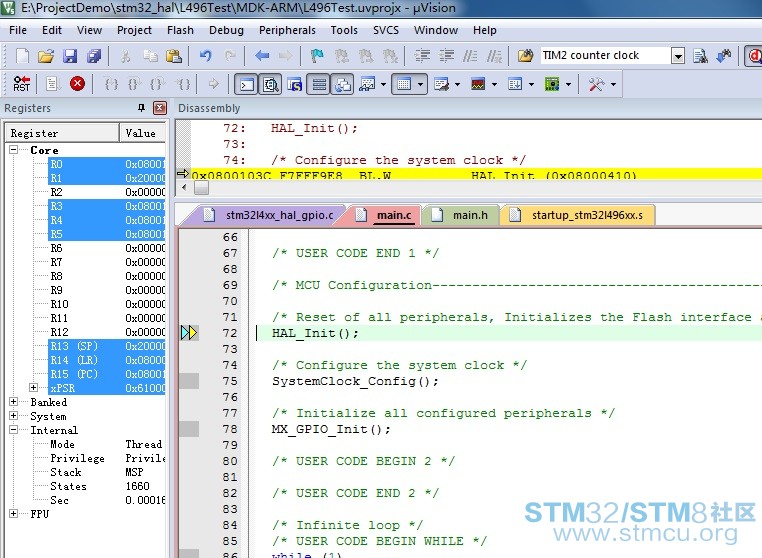Viewport: 762px width, 558px height.
Task: Navigate forwards with the grey arrow
Action: coord(286,56)
